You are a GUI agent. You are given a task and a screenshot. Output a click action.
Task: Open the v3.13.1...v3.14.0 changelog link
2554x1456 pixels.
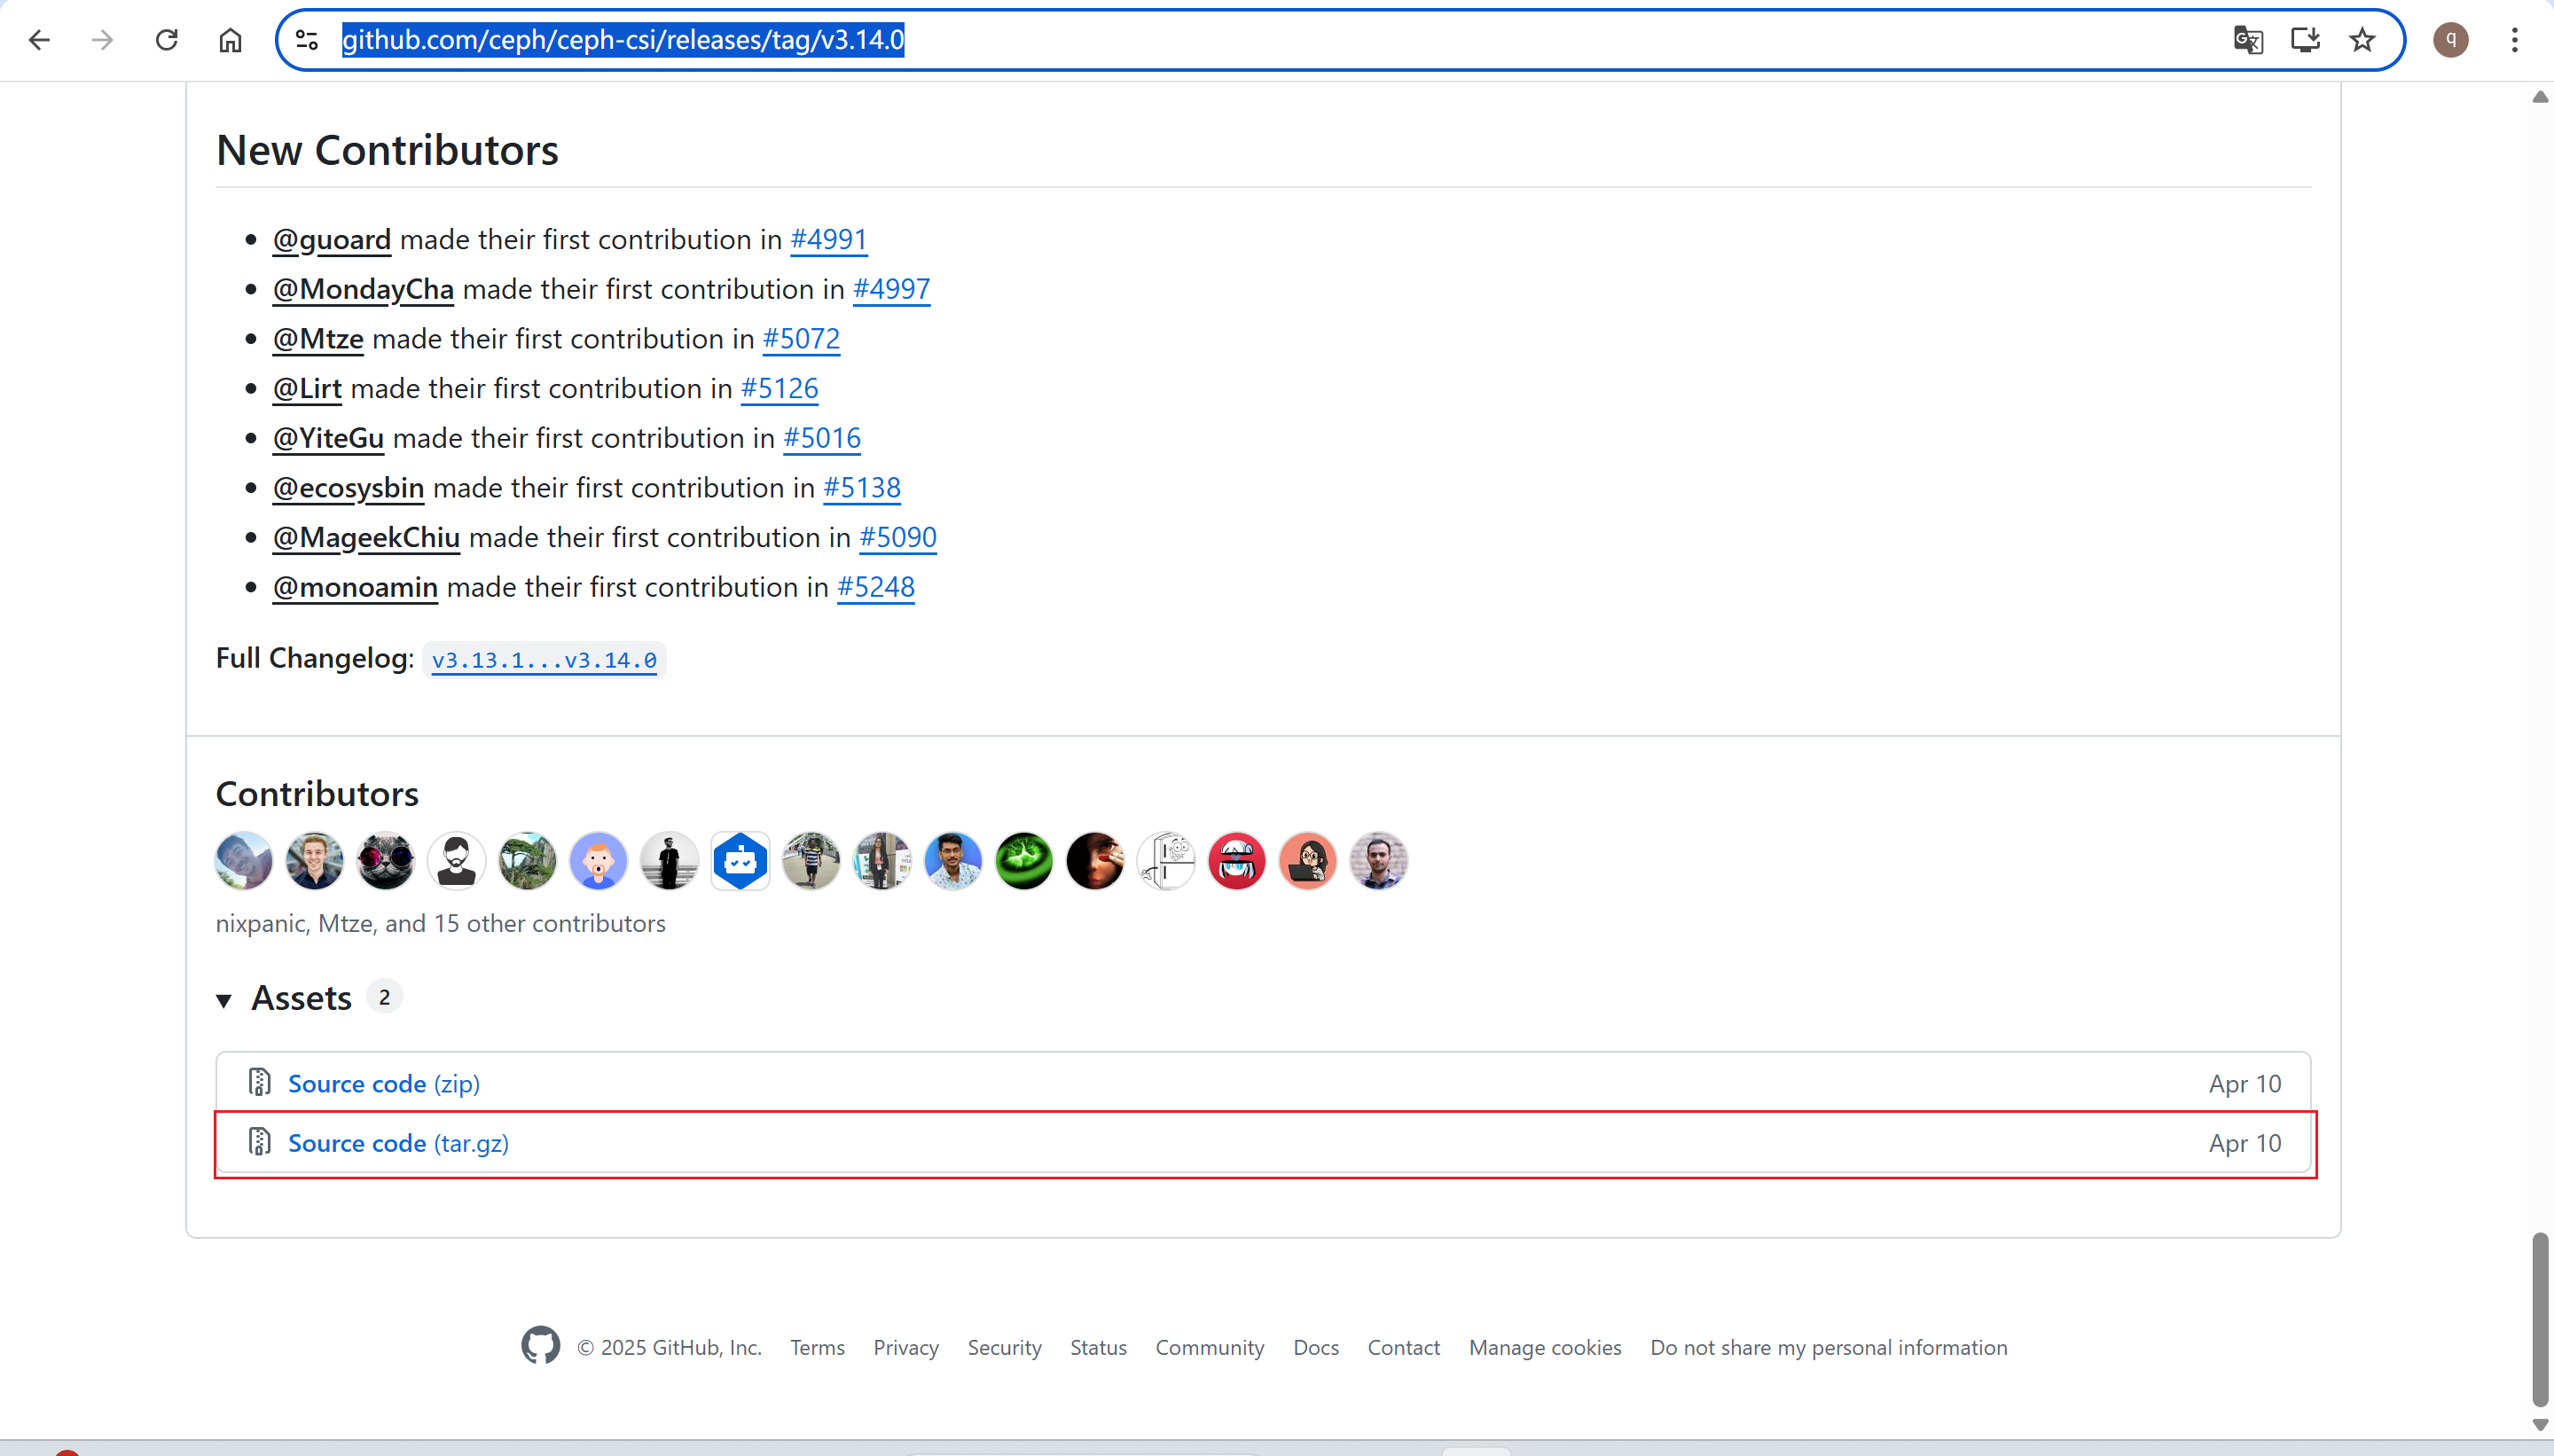point(544,660)
